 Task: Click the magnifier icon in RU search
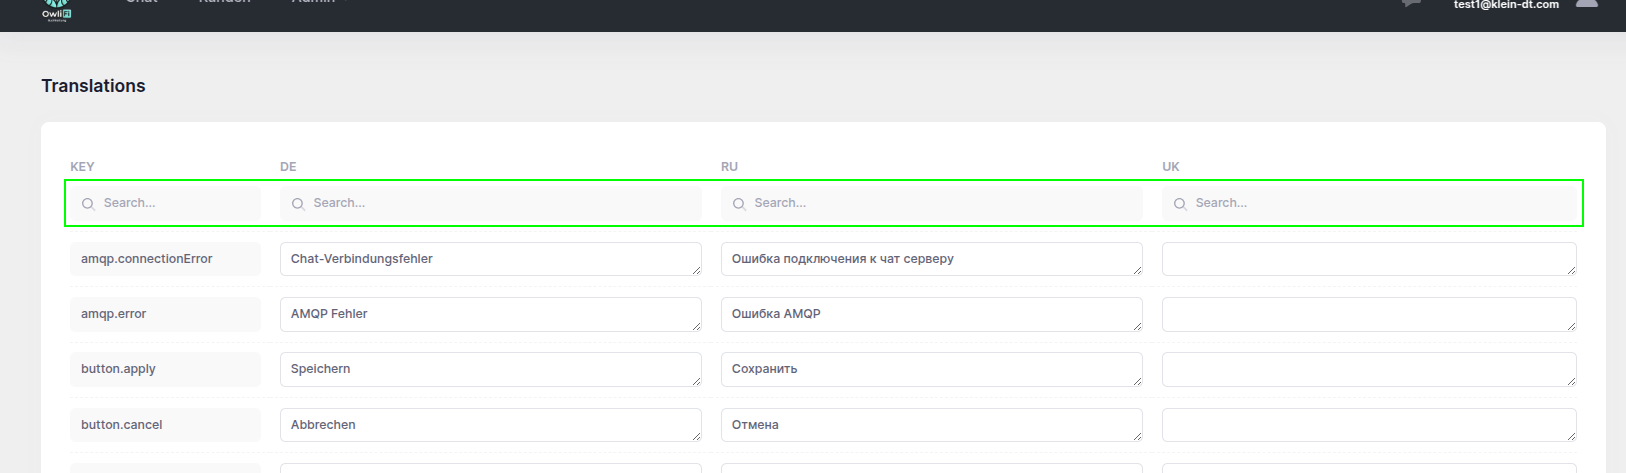[739, 204]
